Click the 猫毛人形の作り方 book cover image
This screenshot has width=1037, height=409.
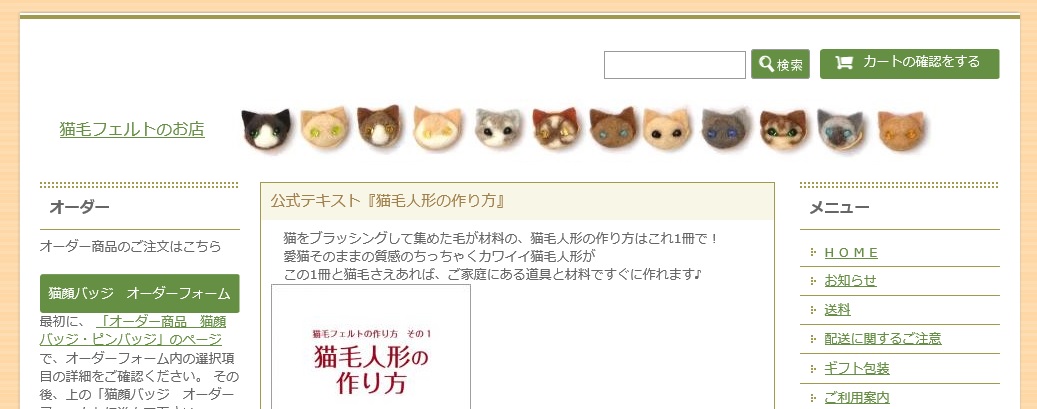[x=371, y=347]
